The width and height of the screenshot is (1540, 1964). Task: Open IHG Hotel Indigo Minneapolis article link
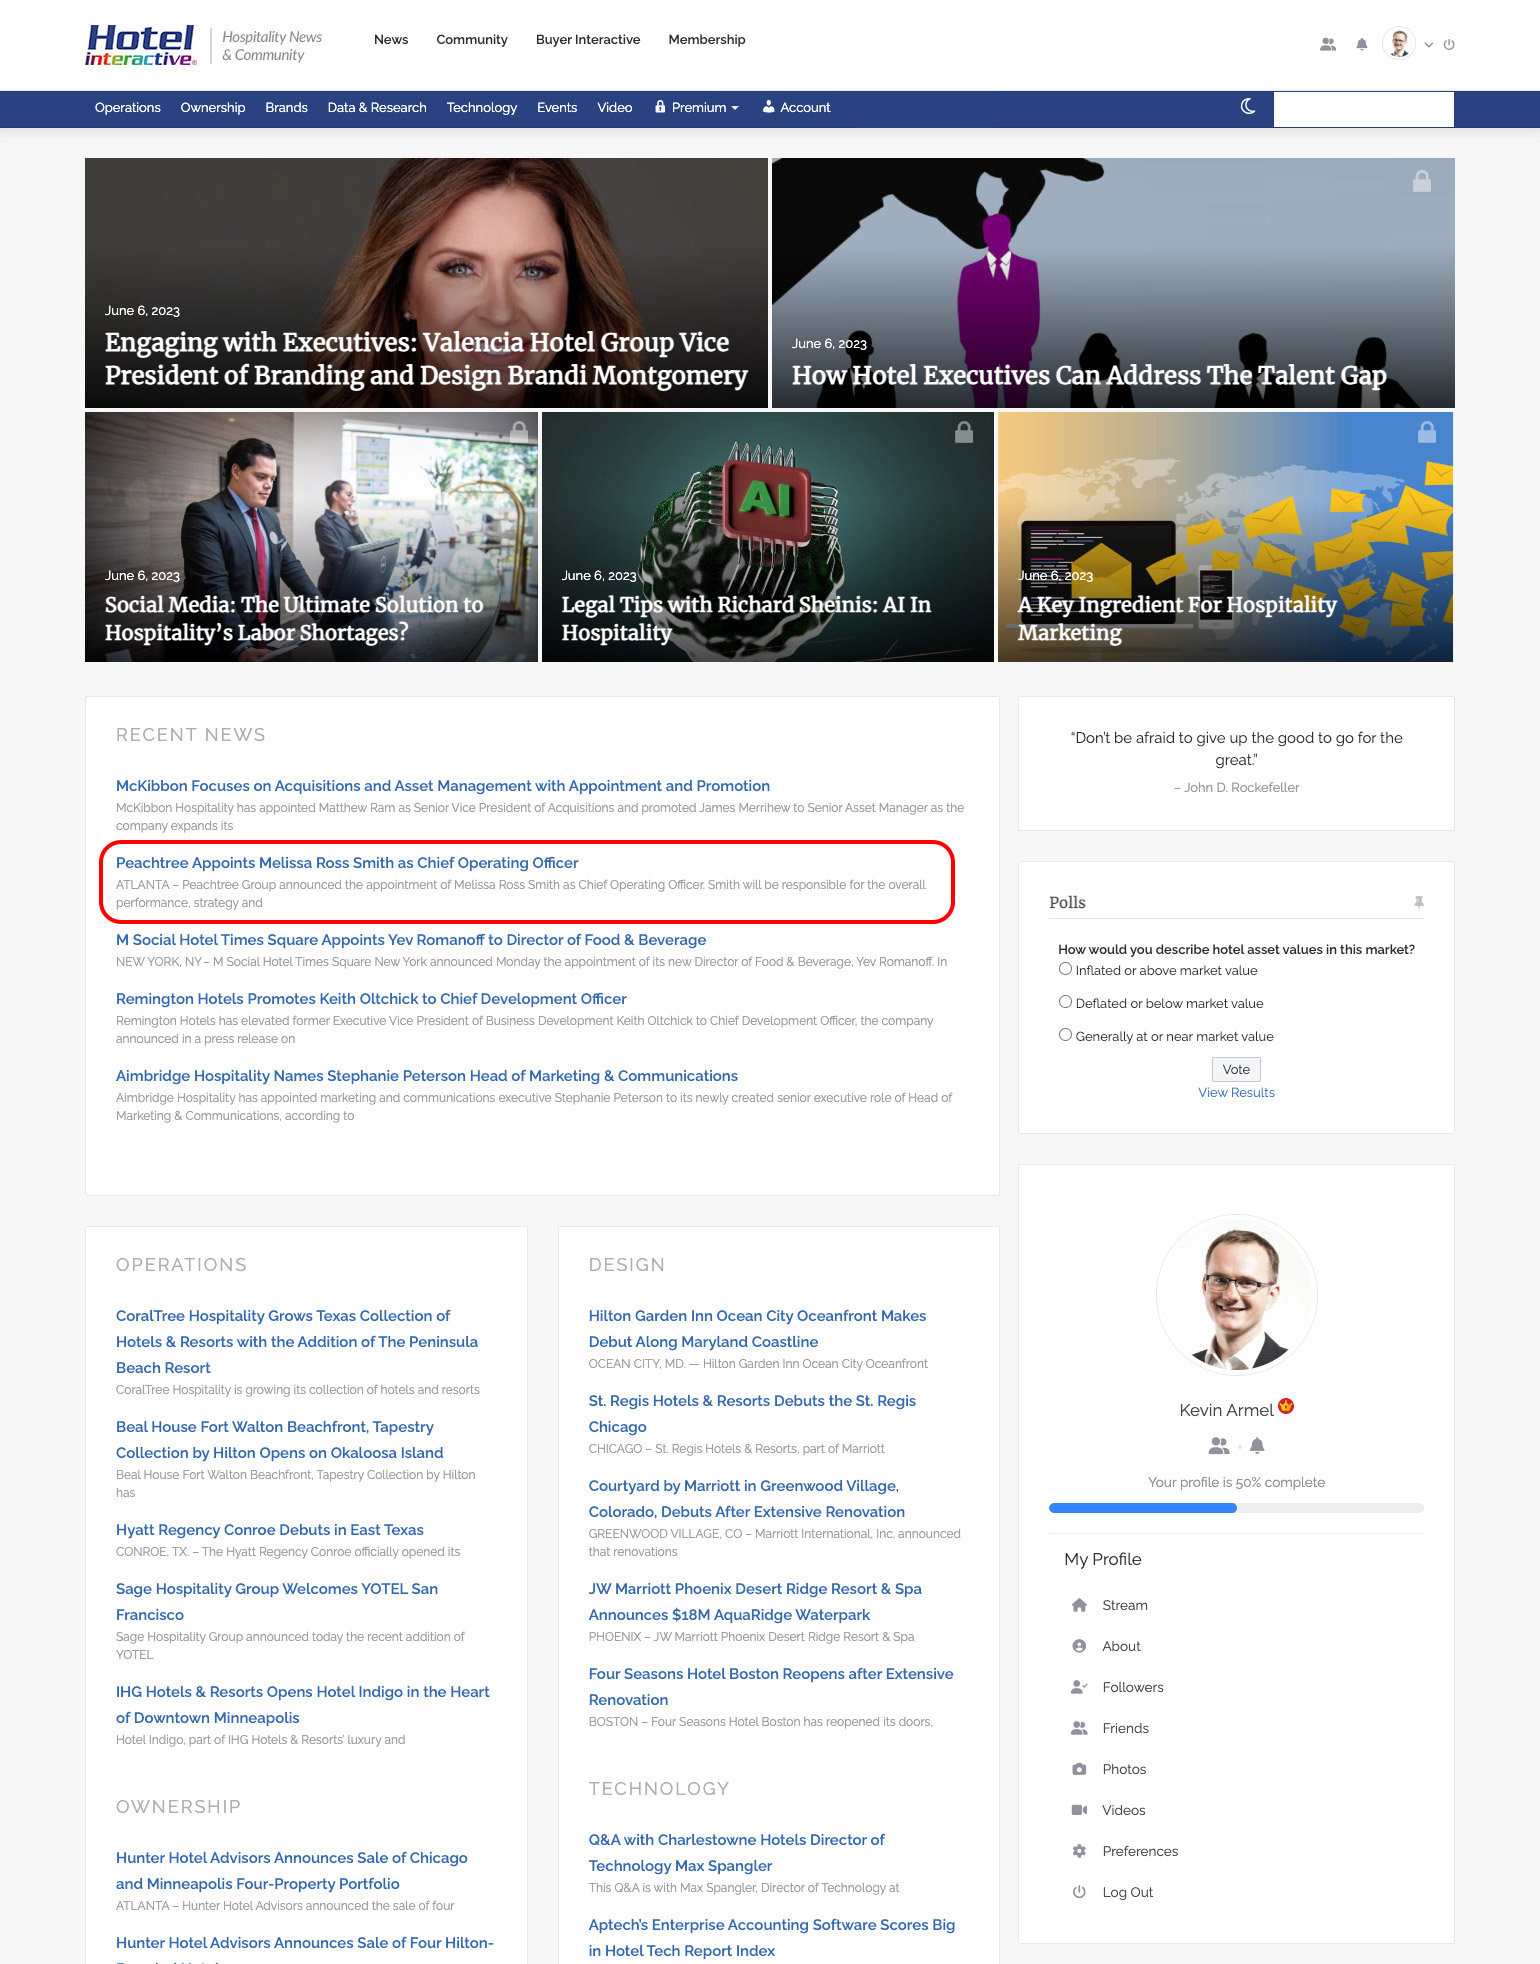pyautogui.click(x=303, y=1704)
